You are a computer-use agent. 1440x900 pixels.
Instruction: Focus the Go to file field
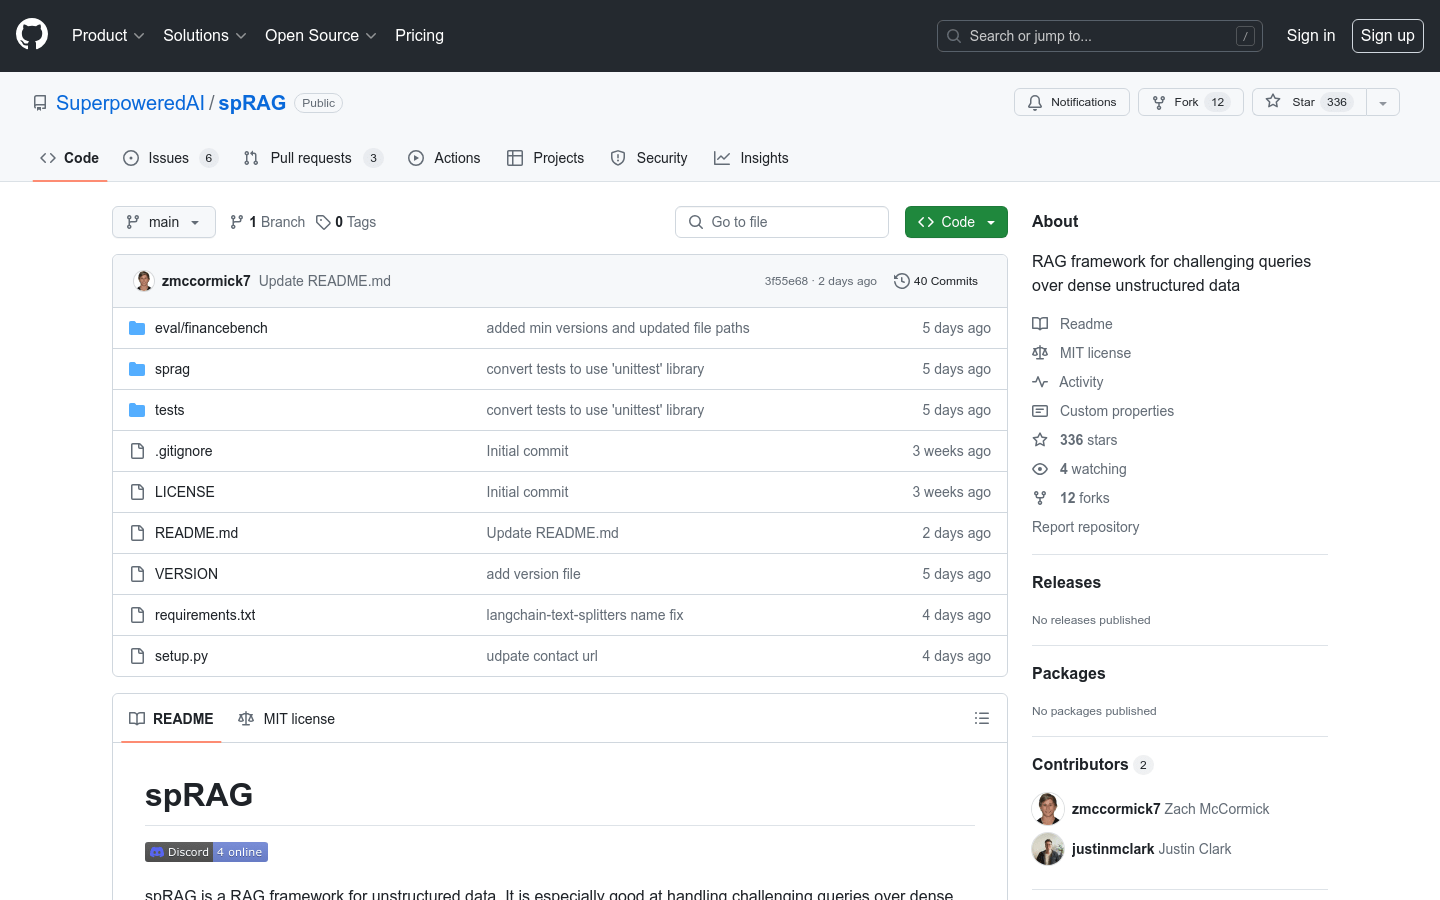point(782,222)
